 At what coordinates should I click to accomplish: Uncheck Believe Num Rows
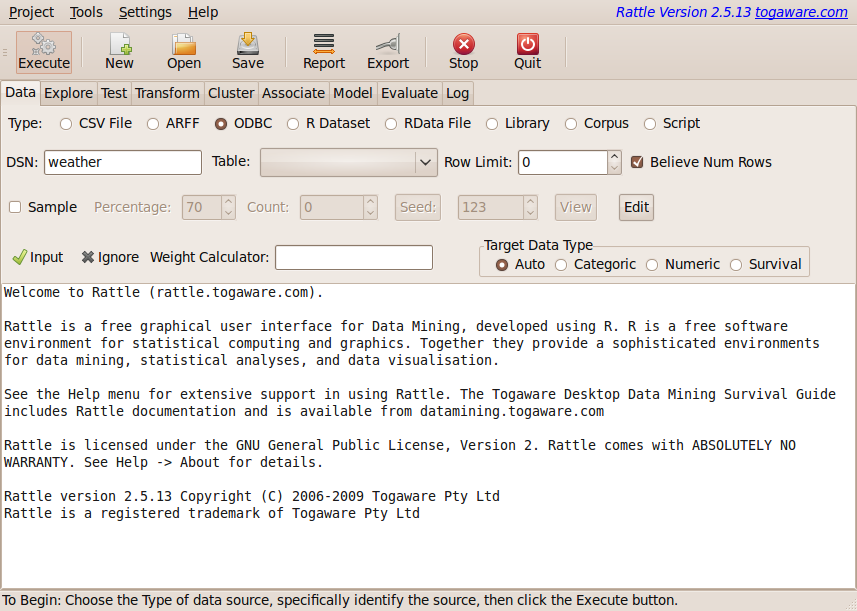[x=637, y=162]
